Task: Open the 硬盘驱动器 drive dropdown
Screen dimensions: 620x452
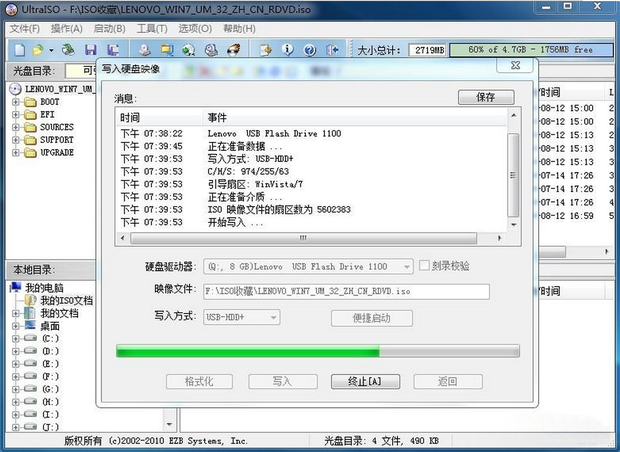Action: pos(406,267)
